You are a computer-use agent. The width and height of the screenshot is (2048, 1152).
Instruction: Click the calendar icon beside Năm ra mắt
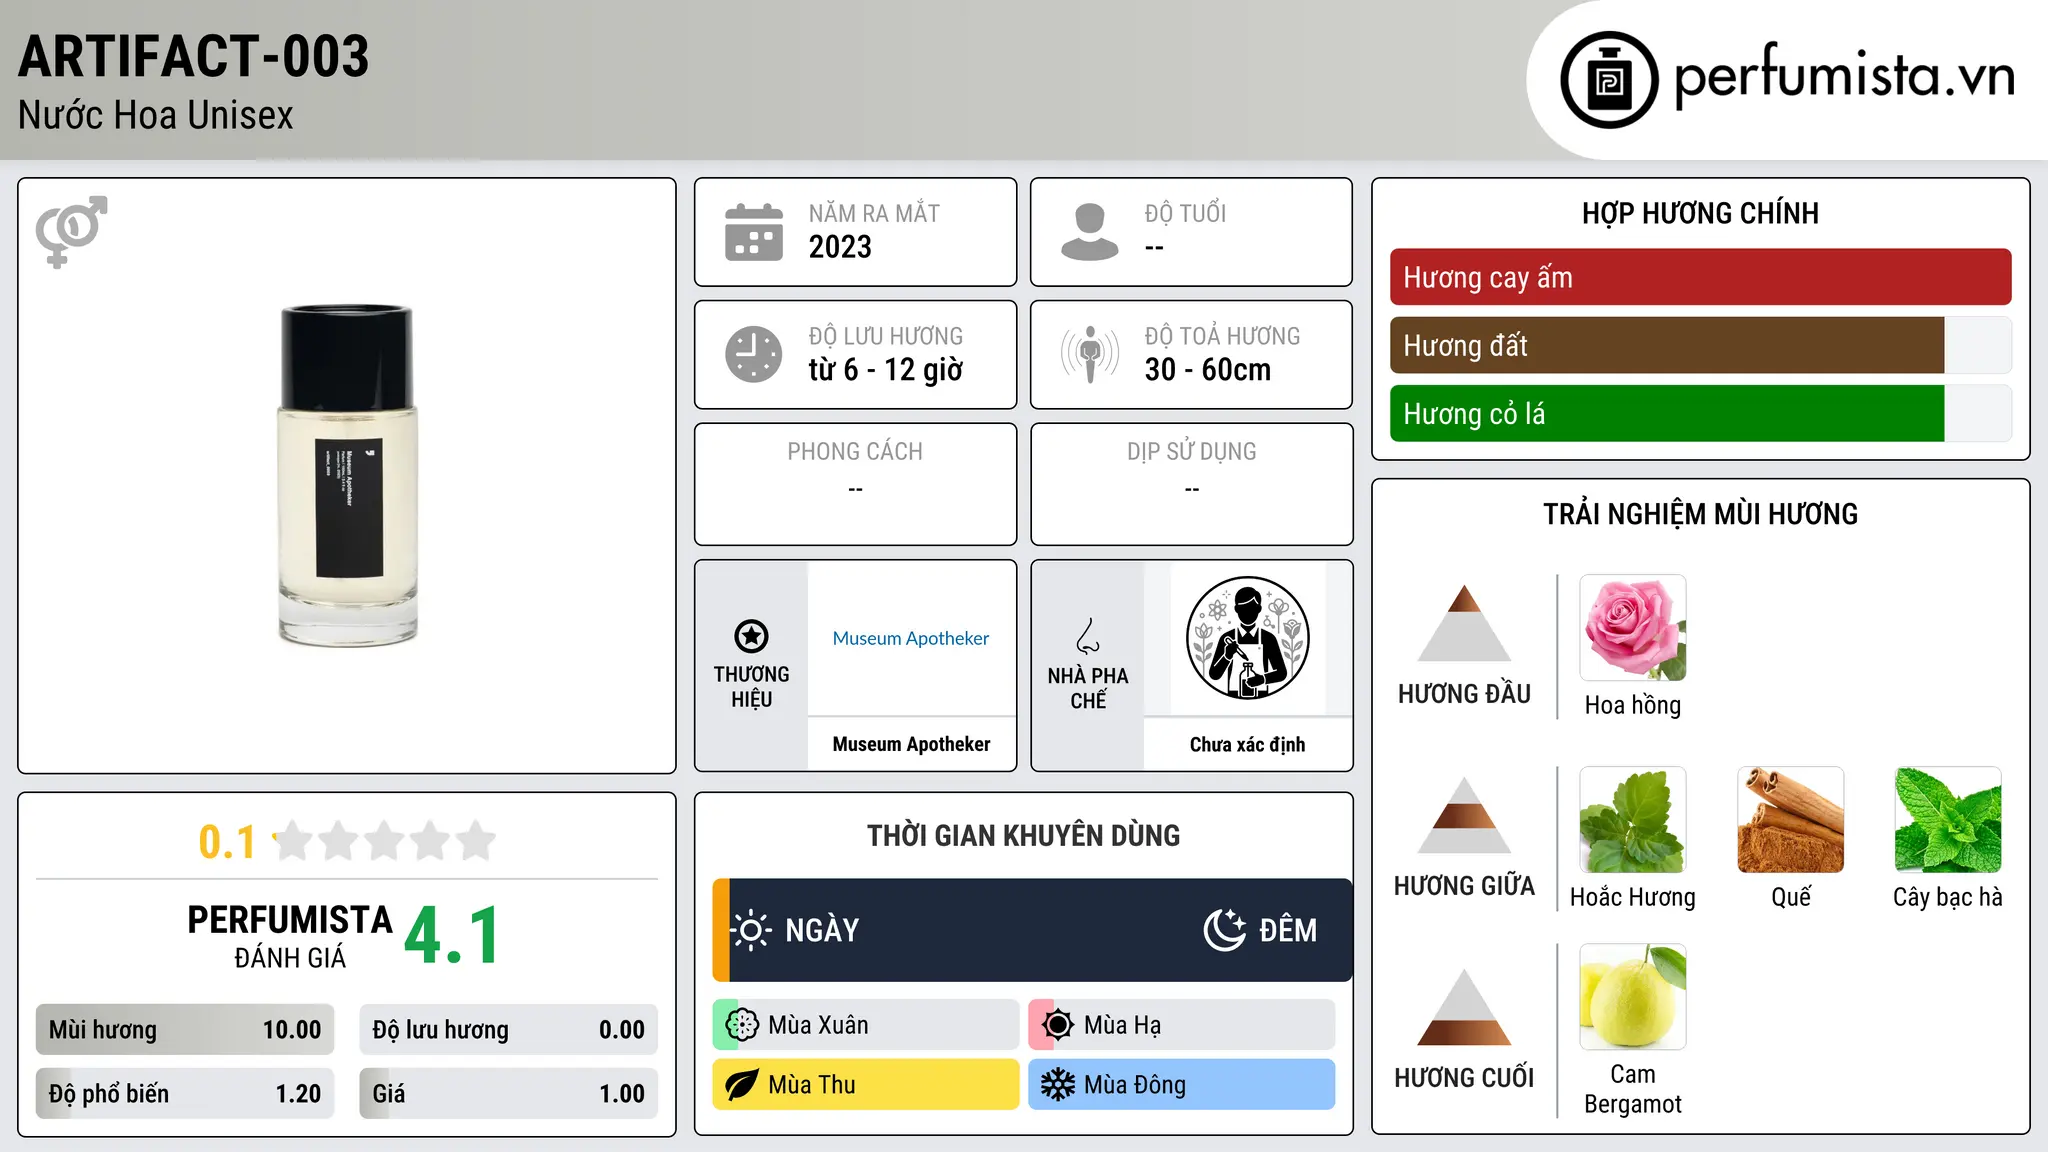(754, 232)
